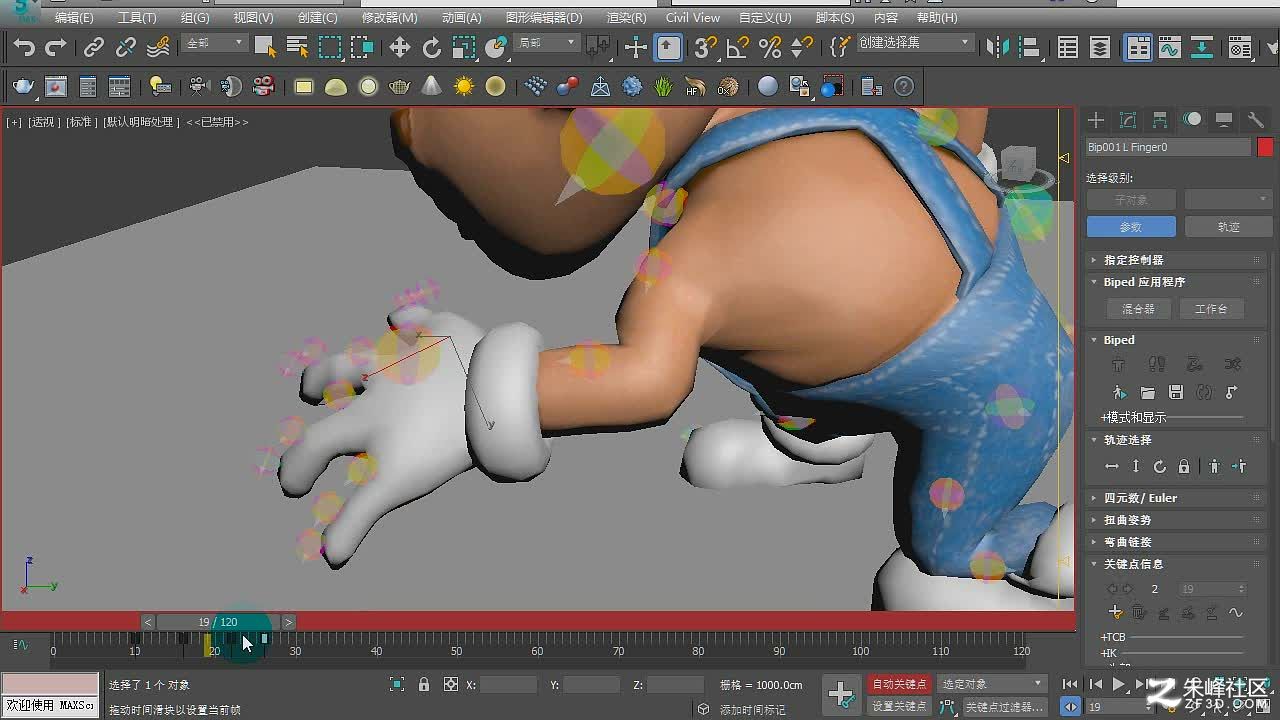Click the 19 / 120 time slider

tap(217, 622)
